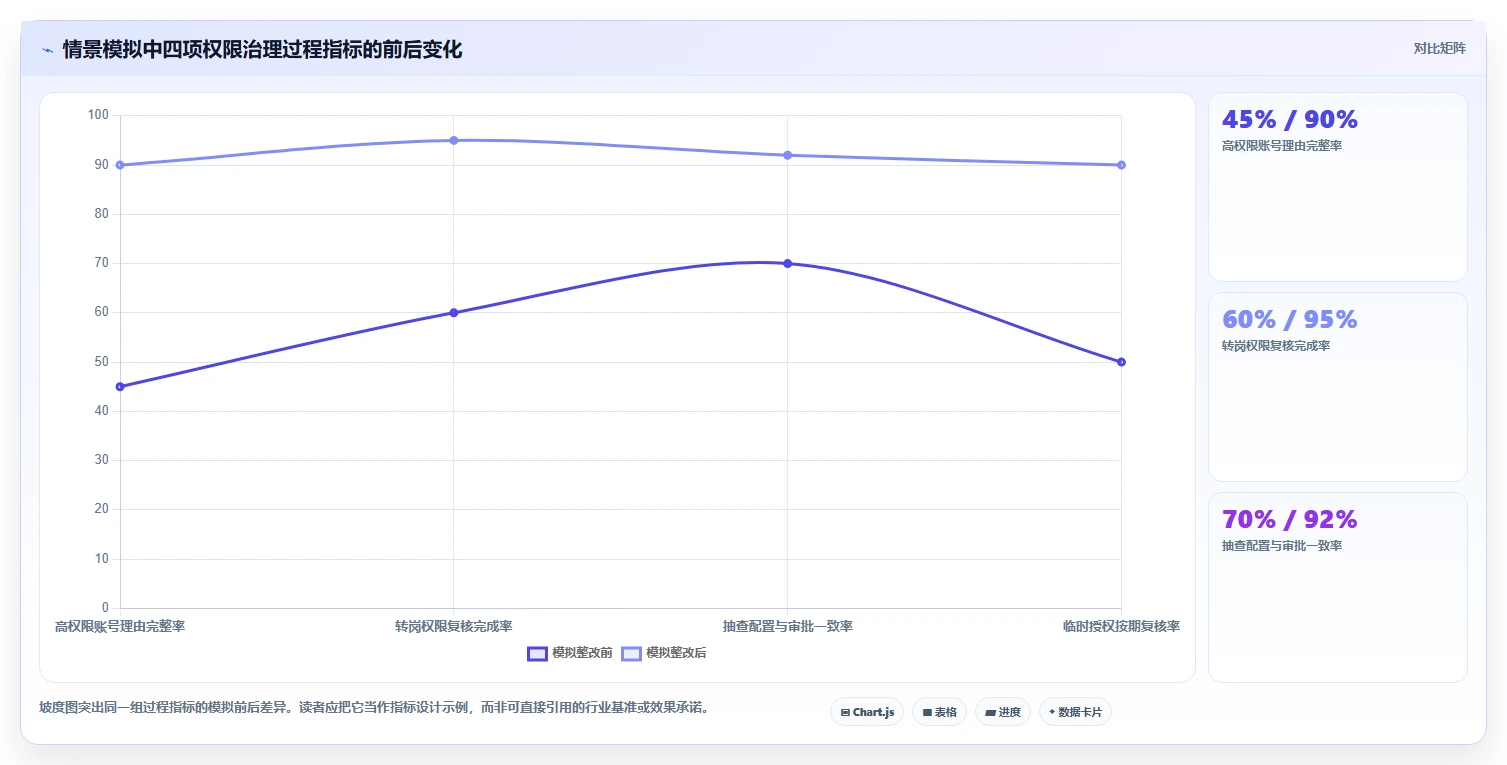The height and width of the screenshot is (765, 1507).
Task: Click 高权限账号理由完整率 caption in first card
Action: 1282,146
